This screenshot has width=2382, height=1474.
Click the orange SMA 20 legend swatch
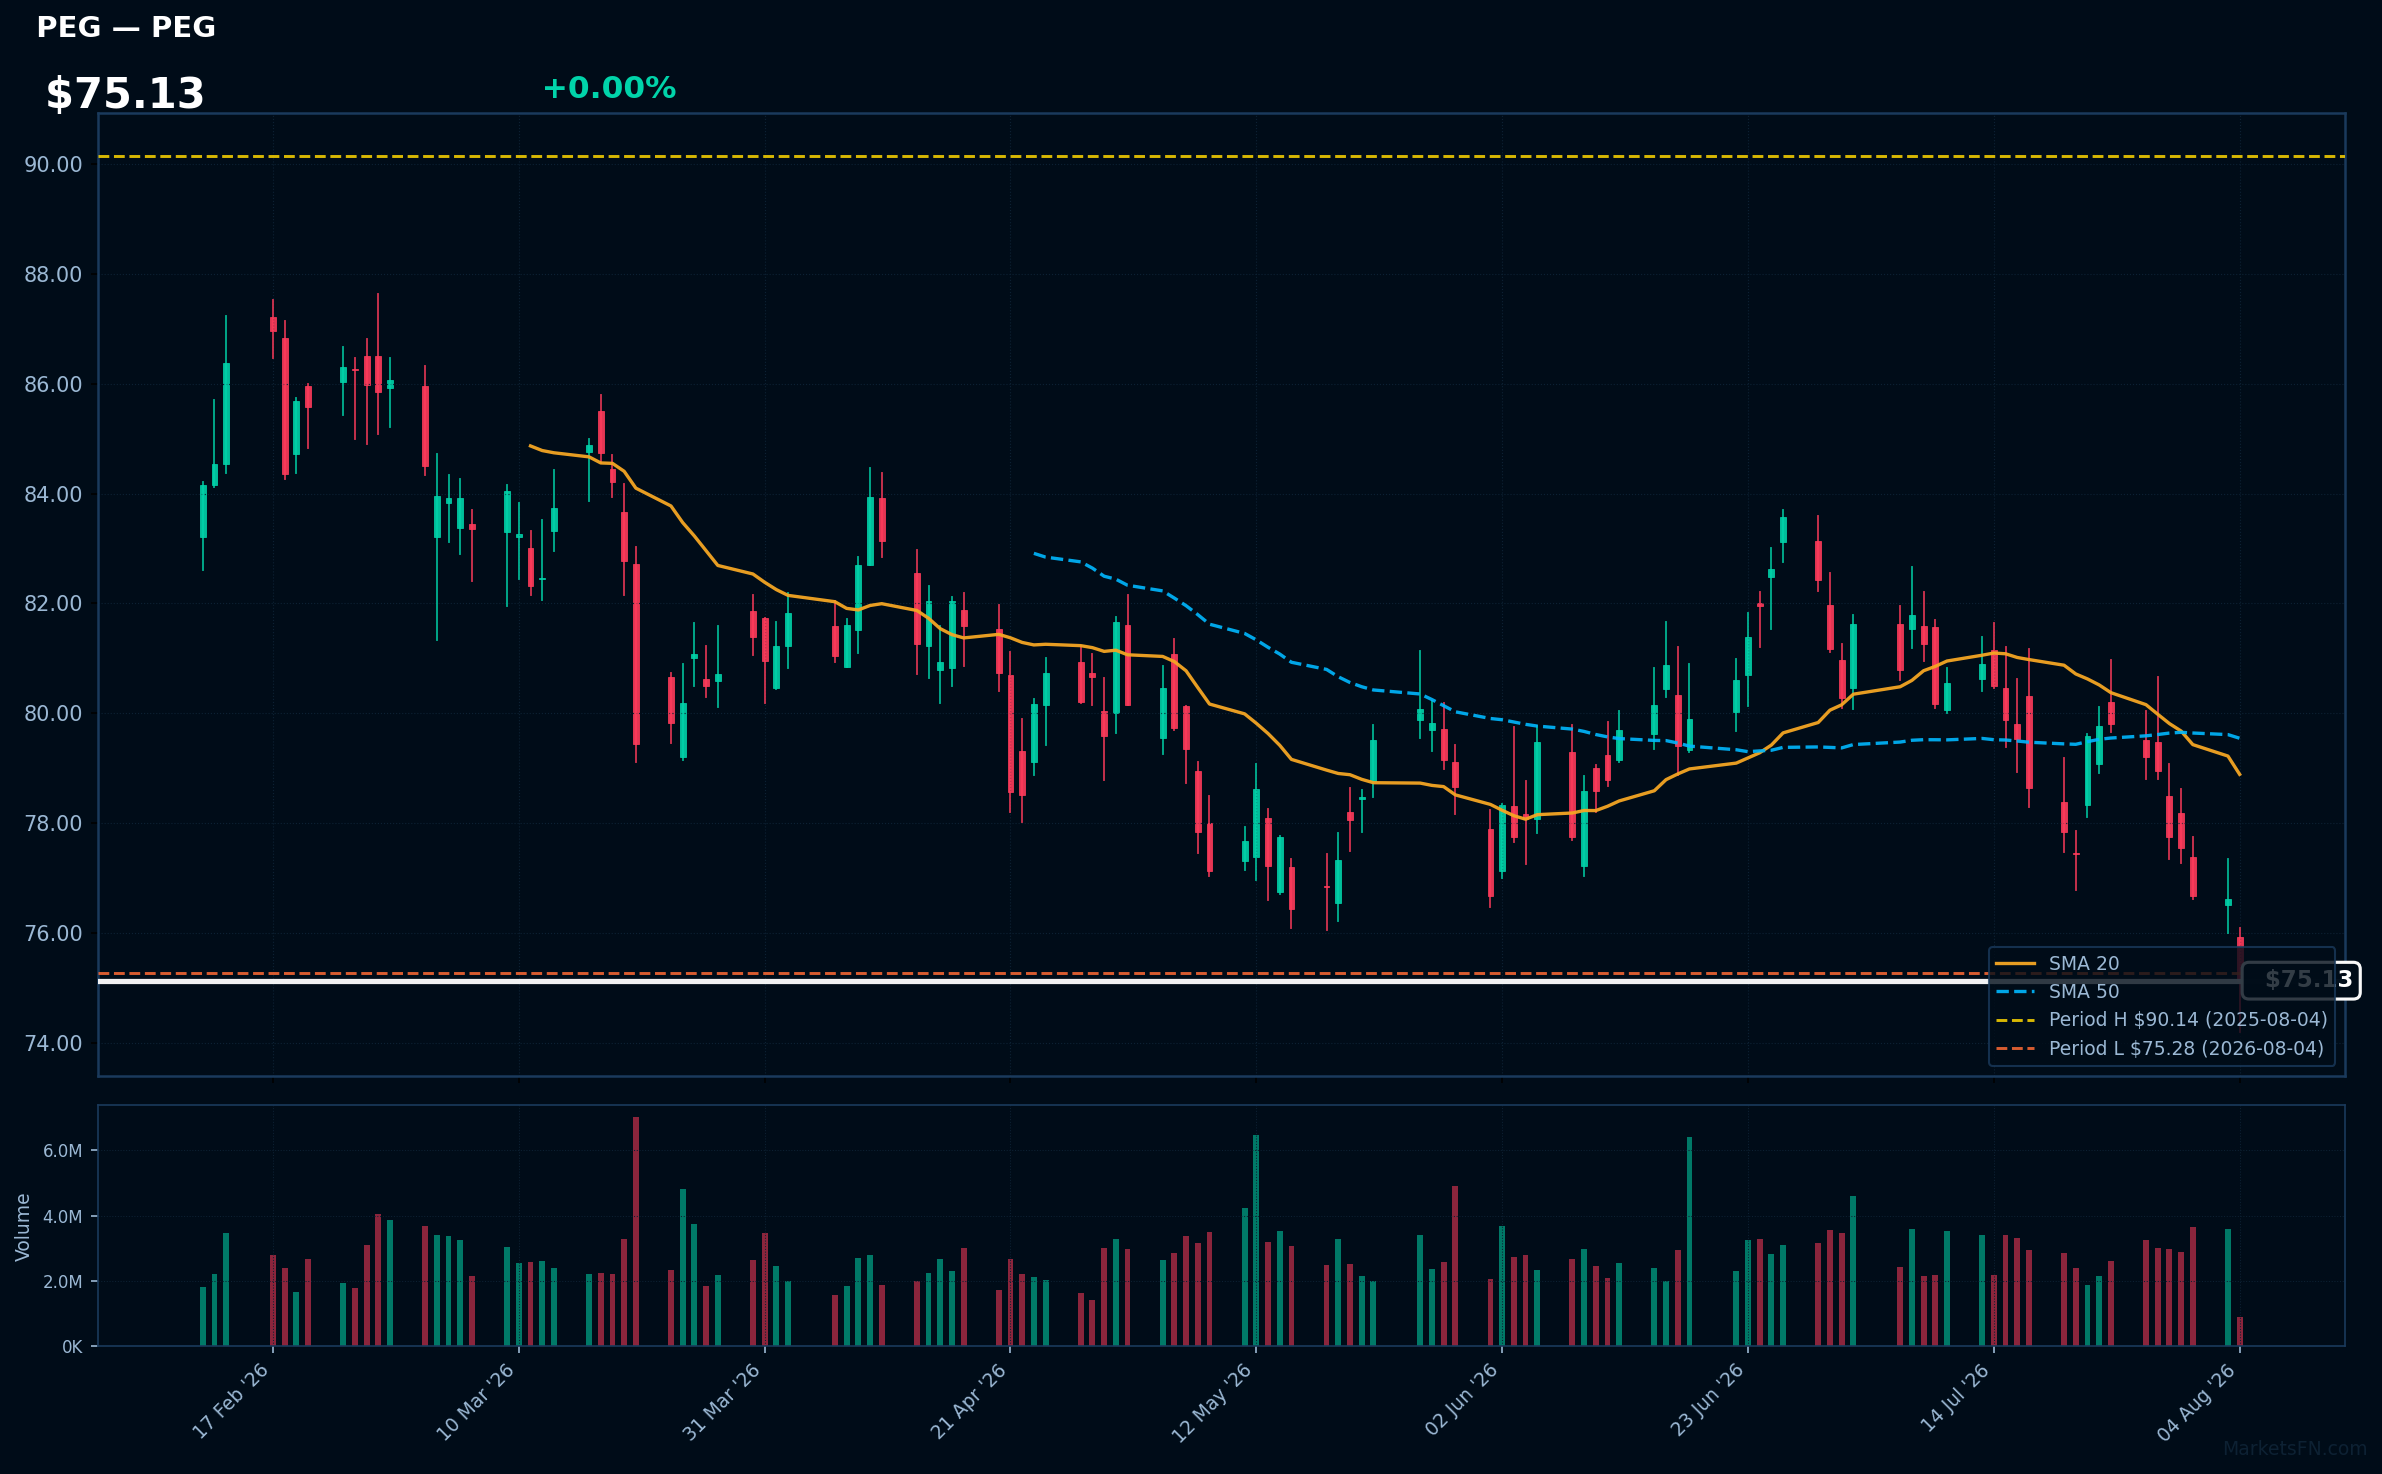pyautogui.click(x=2015, y=964)
